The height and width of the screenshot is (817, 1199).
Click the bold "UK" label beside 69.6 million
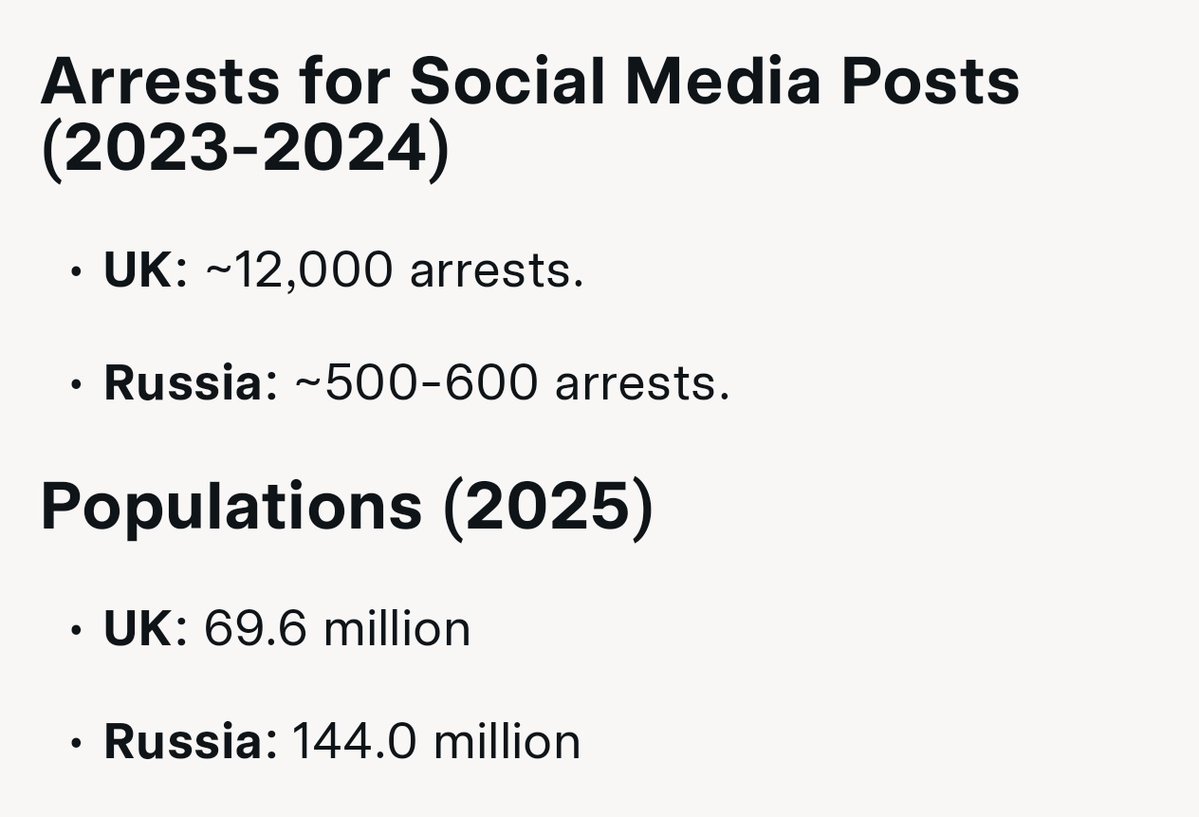click(x=138, y=629)
